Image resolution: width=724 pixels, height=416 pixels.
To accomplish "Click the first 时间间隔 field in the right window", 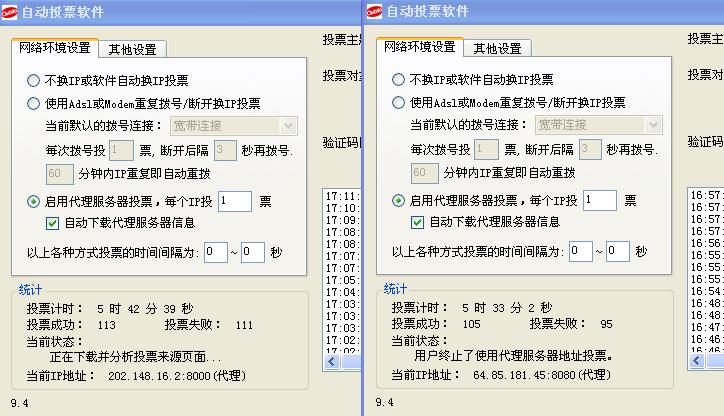I will point(580,252).
